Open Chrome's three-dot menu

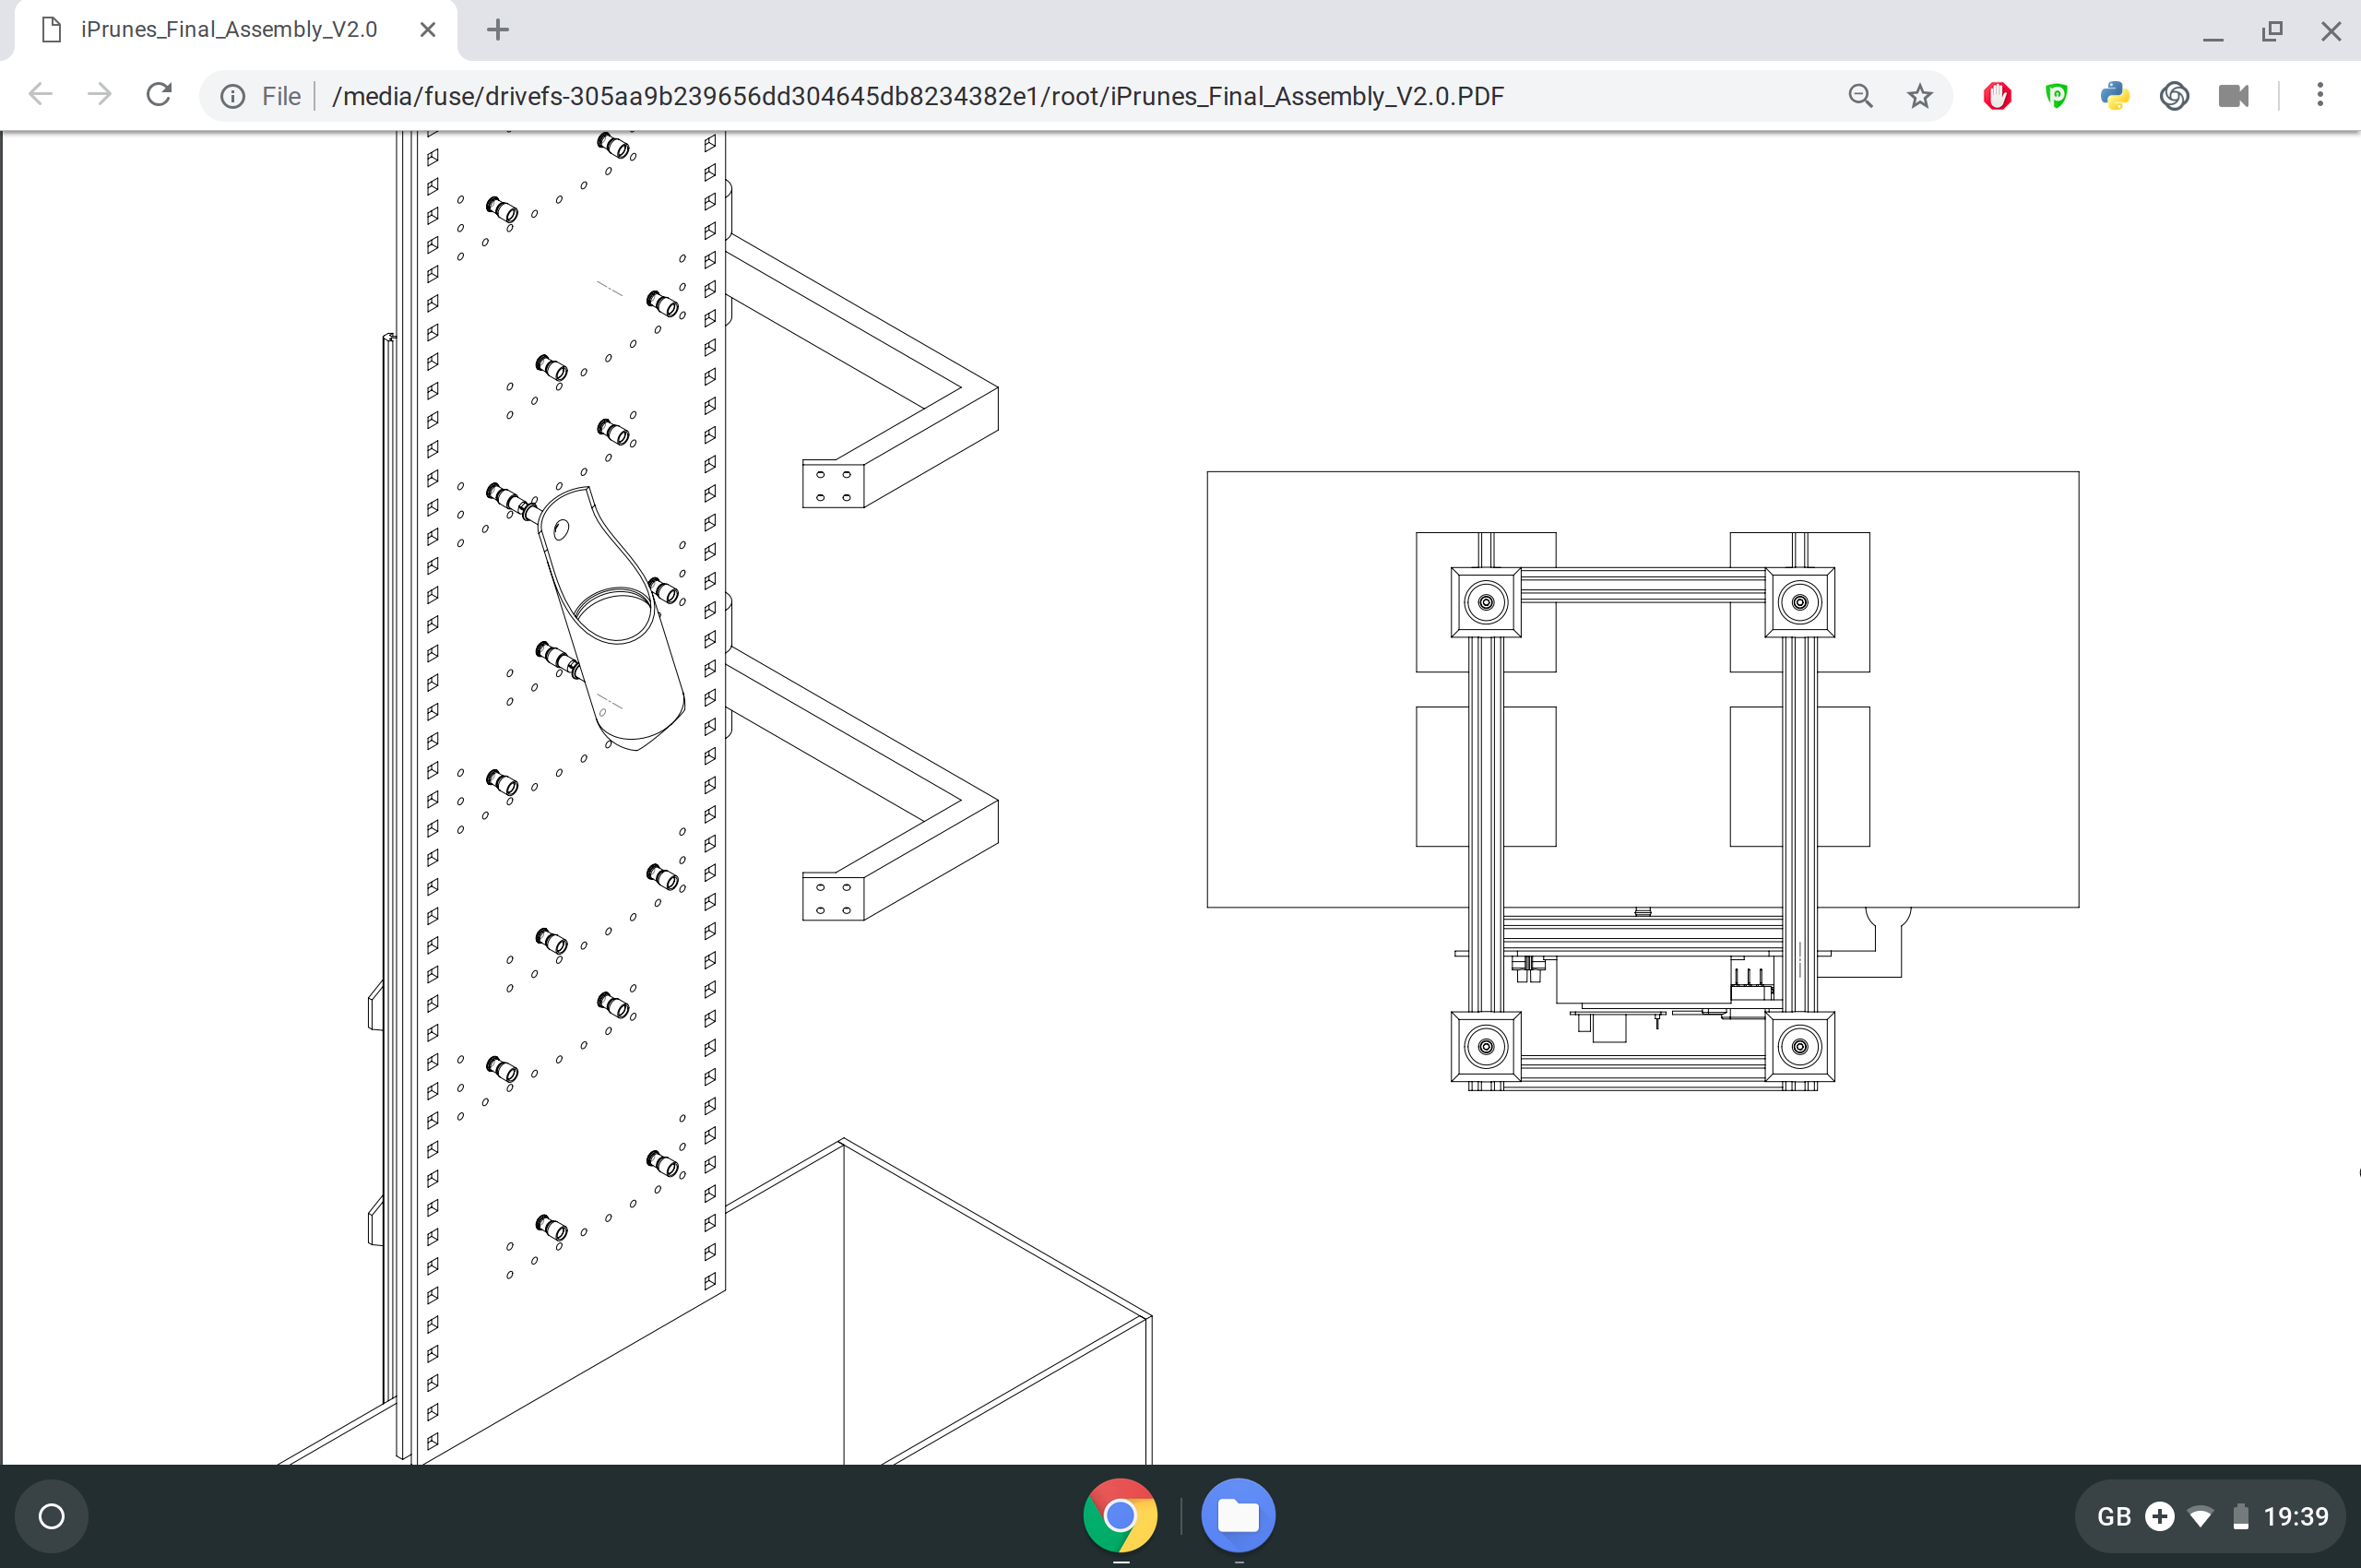point(2320,95)
